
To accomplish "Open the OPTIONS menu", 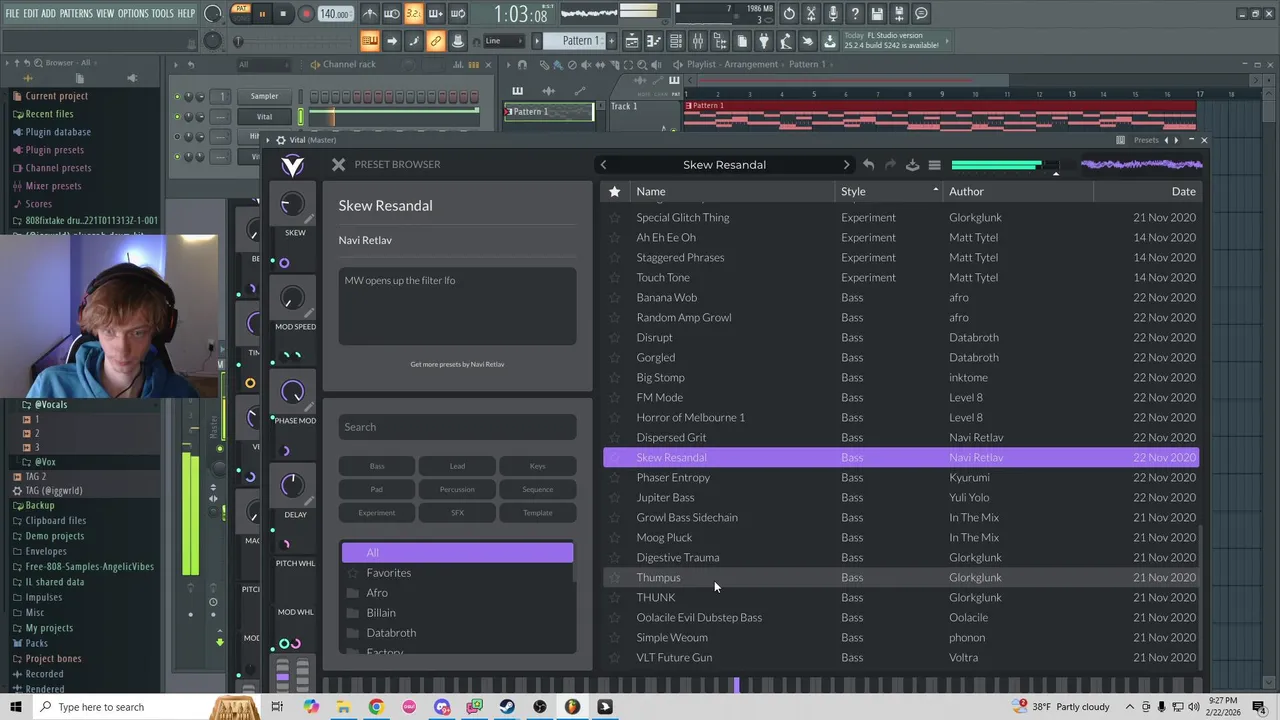I will tap(133, 13).
